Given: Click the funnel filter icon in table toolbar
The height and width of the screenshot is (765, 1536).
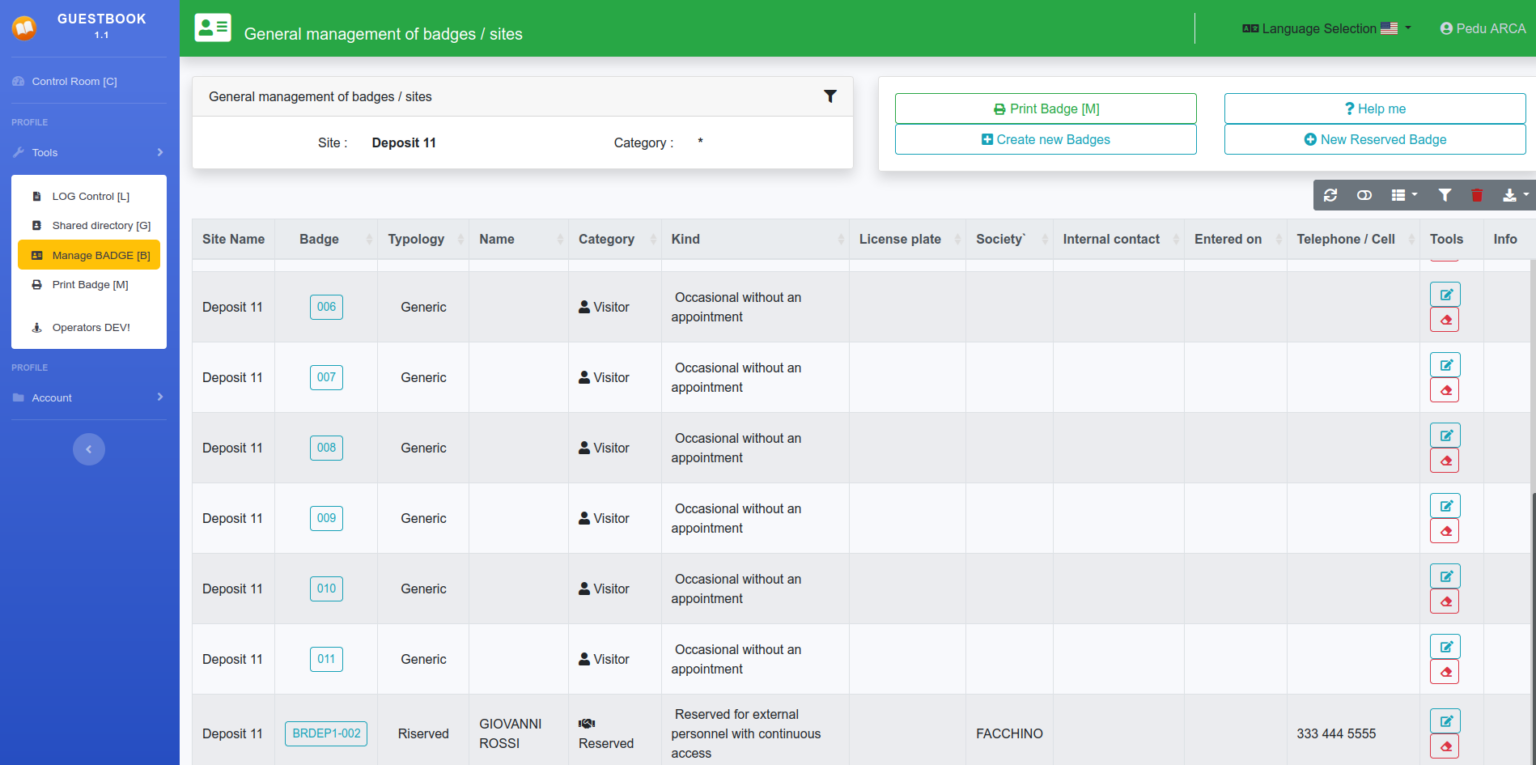Looking at the screenshot, I should tap(1444, 196).
